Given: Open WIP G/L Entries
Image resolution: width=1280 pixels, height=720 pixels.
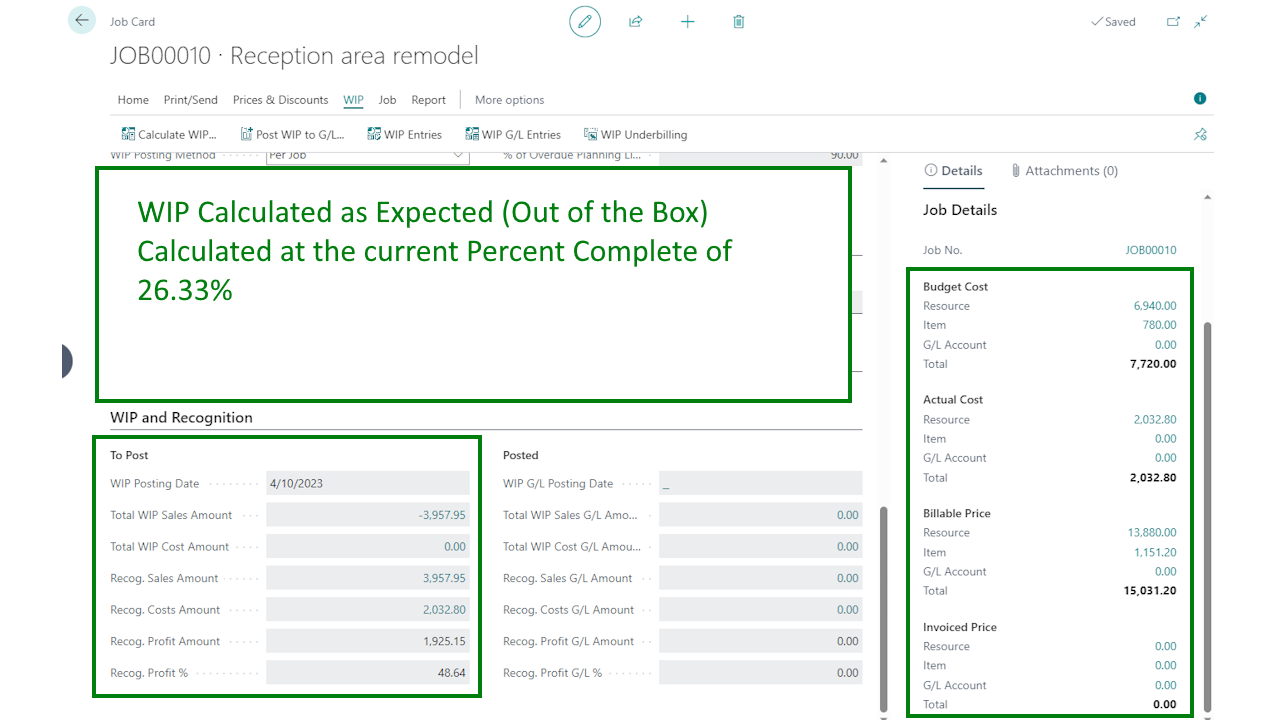Looking at the screenshot, I should coord(513,134).
